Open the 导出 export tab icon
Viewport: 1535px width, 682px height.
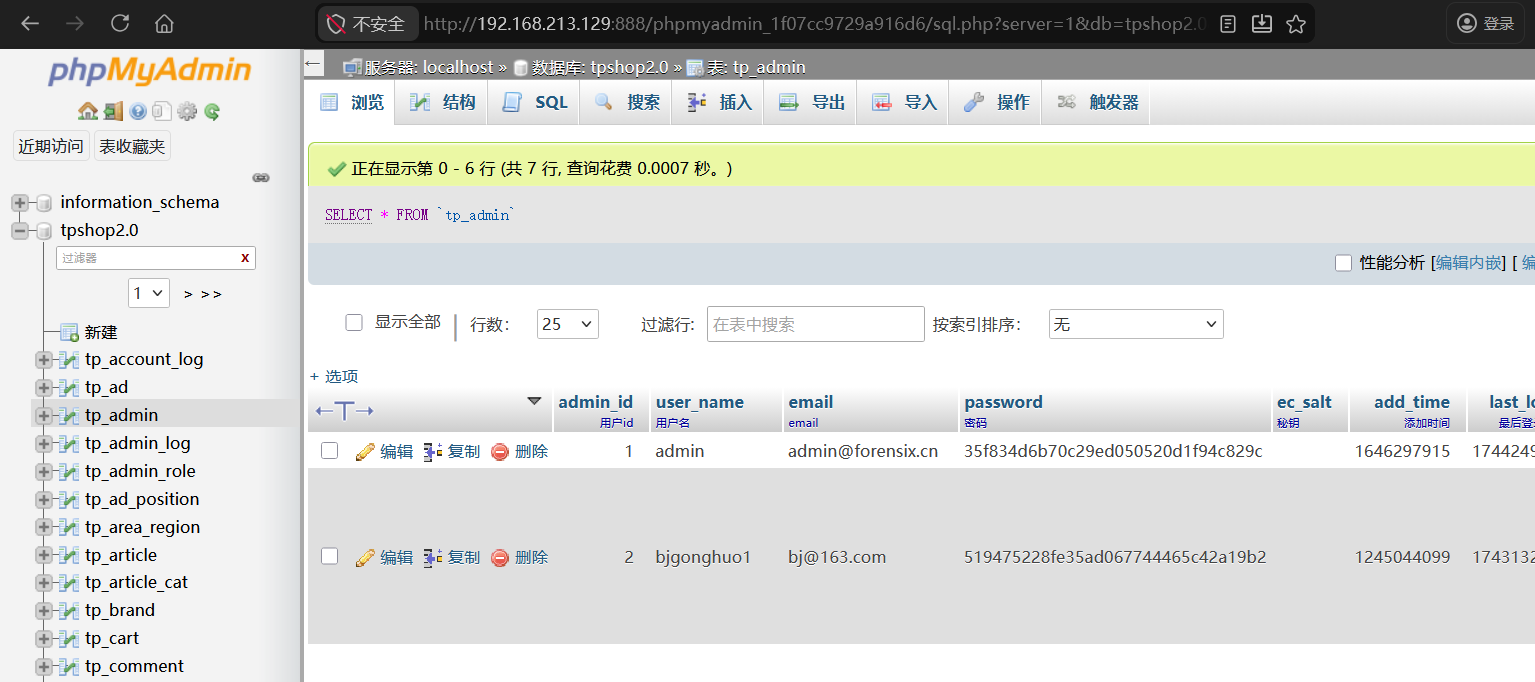tap(787, 101)
